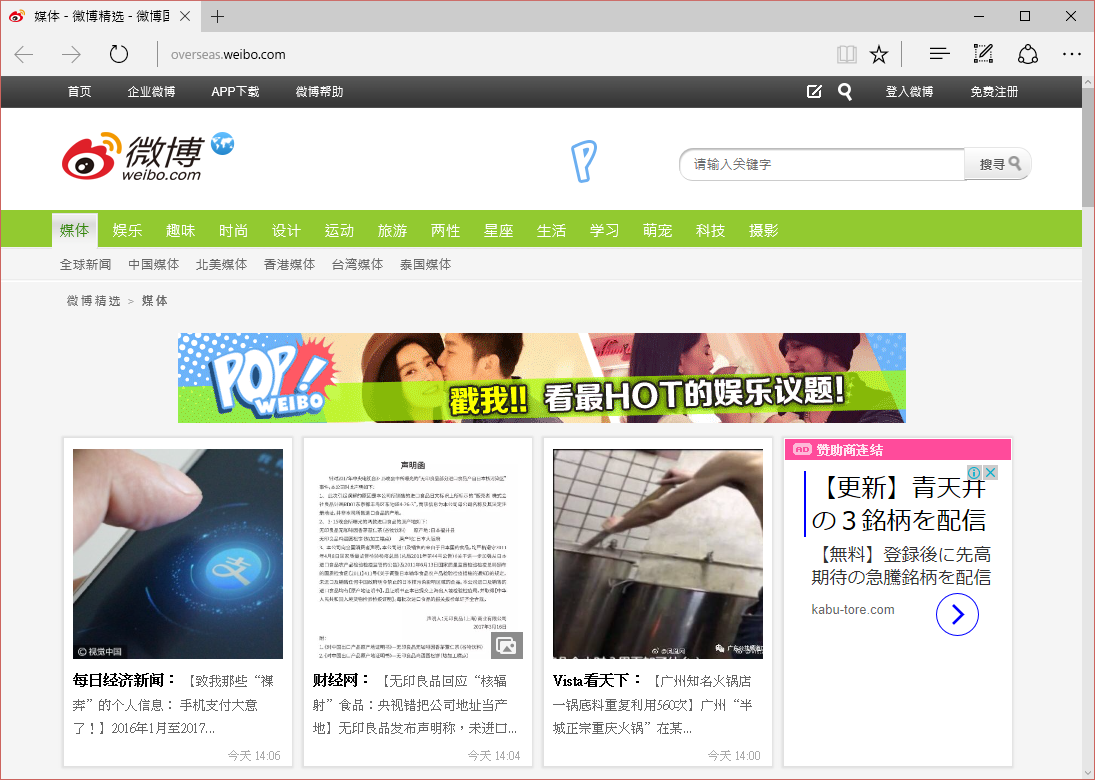Click the blue P icon
Screen dimensions: 1095x780
[584, 161]
